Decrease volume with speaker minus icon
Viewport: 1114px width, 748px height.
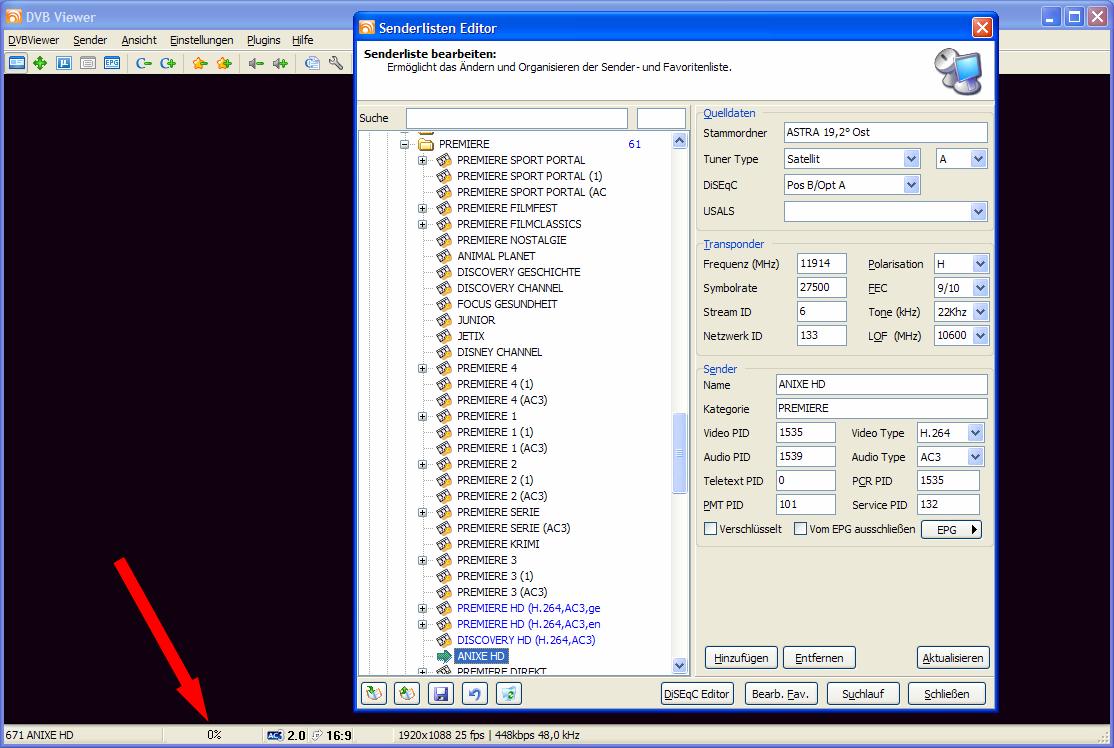pos(256,63)
